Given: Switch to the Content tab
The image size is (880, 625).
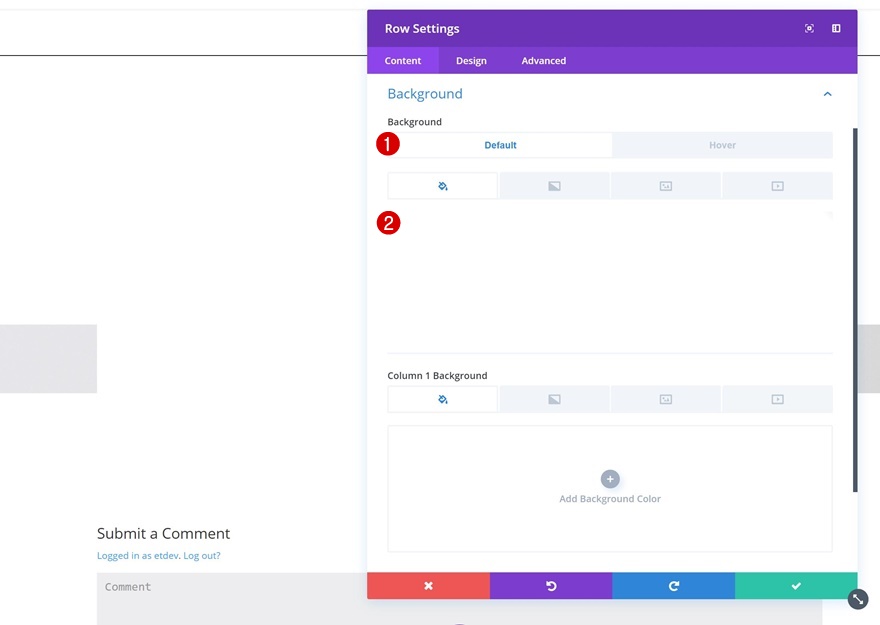Looking at the screenshot, I should tap(403, 61).
